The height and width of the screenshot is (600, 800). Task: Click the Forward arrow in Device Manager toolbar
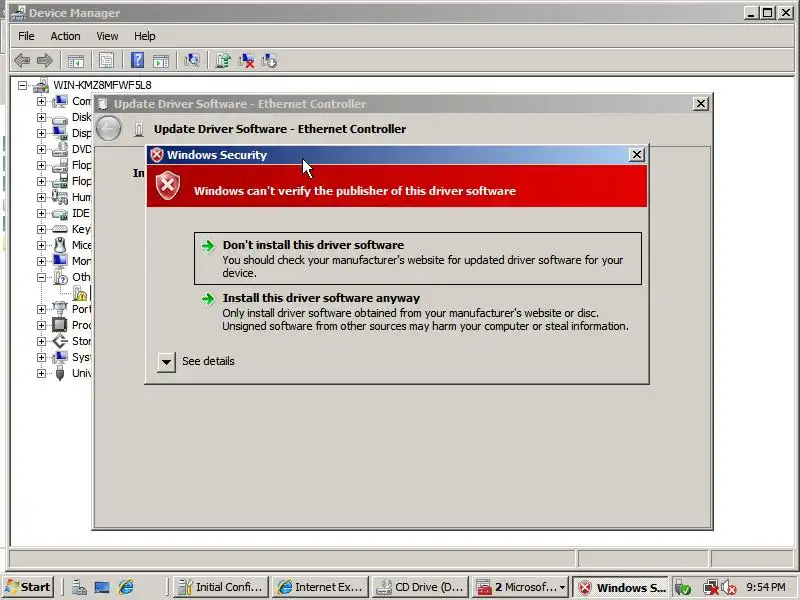[45, 61]
